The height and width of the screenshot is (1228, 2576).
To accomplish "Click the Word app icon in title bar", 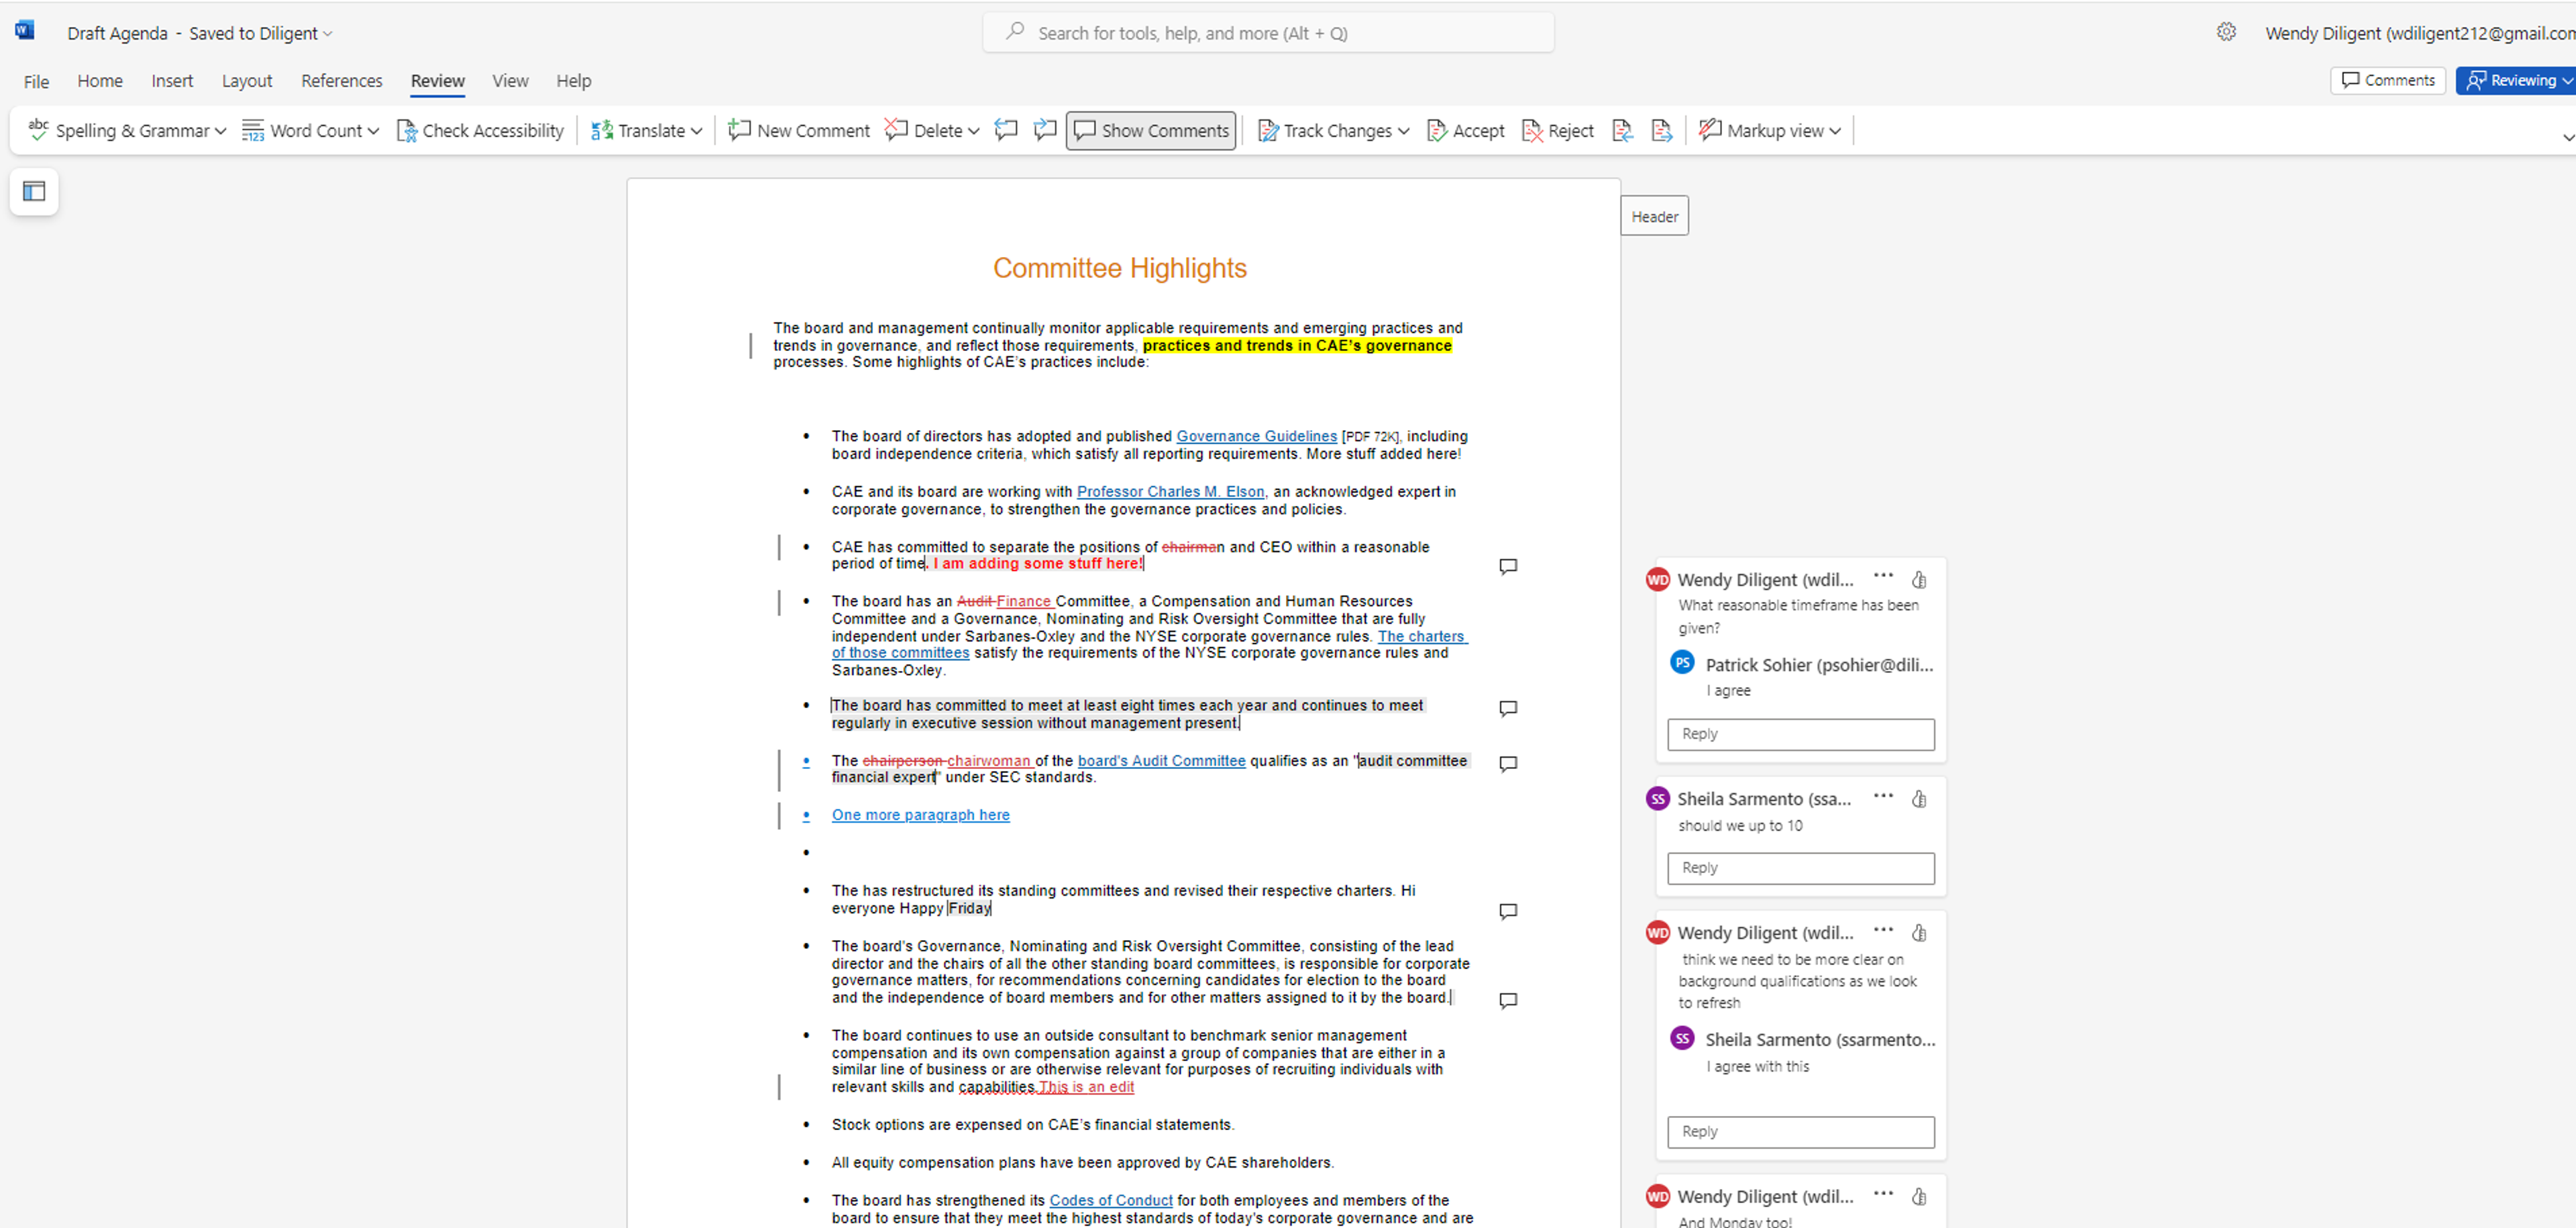I will 25,30.
